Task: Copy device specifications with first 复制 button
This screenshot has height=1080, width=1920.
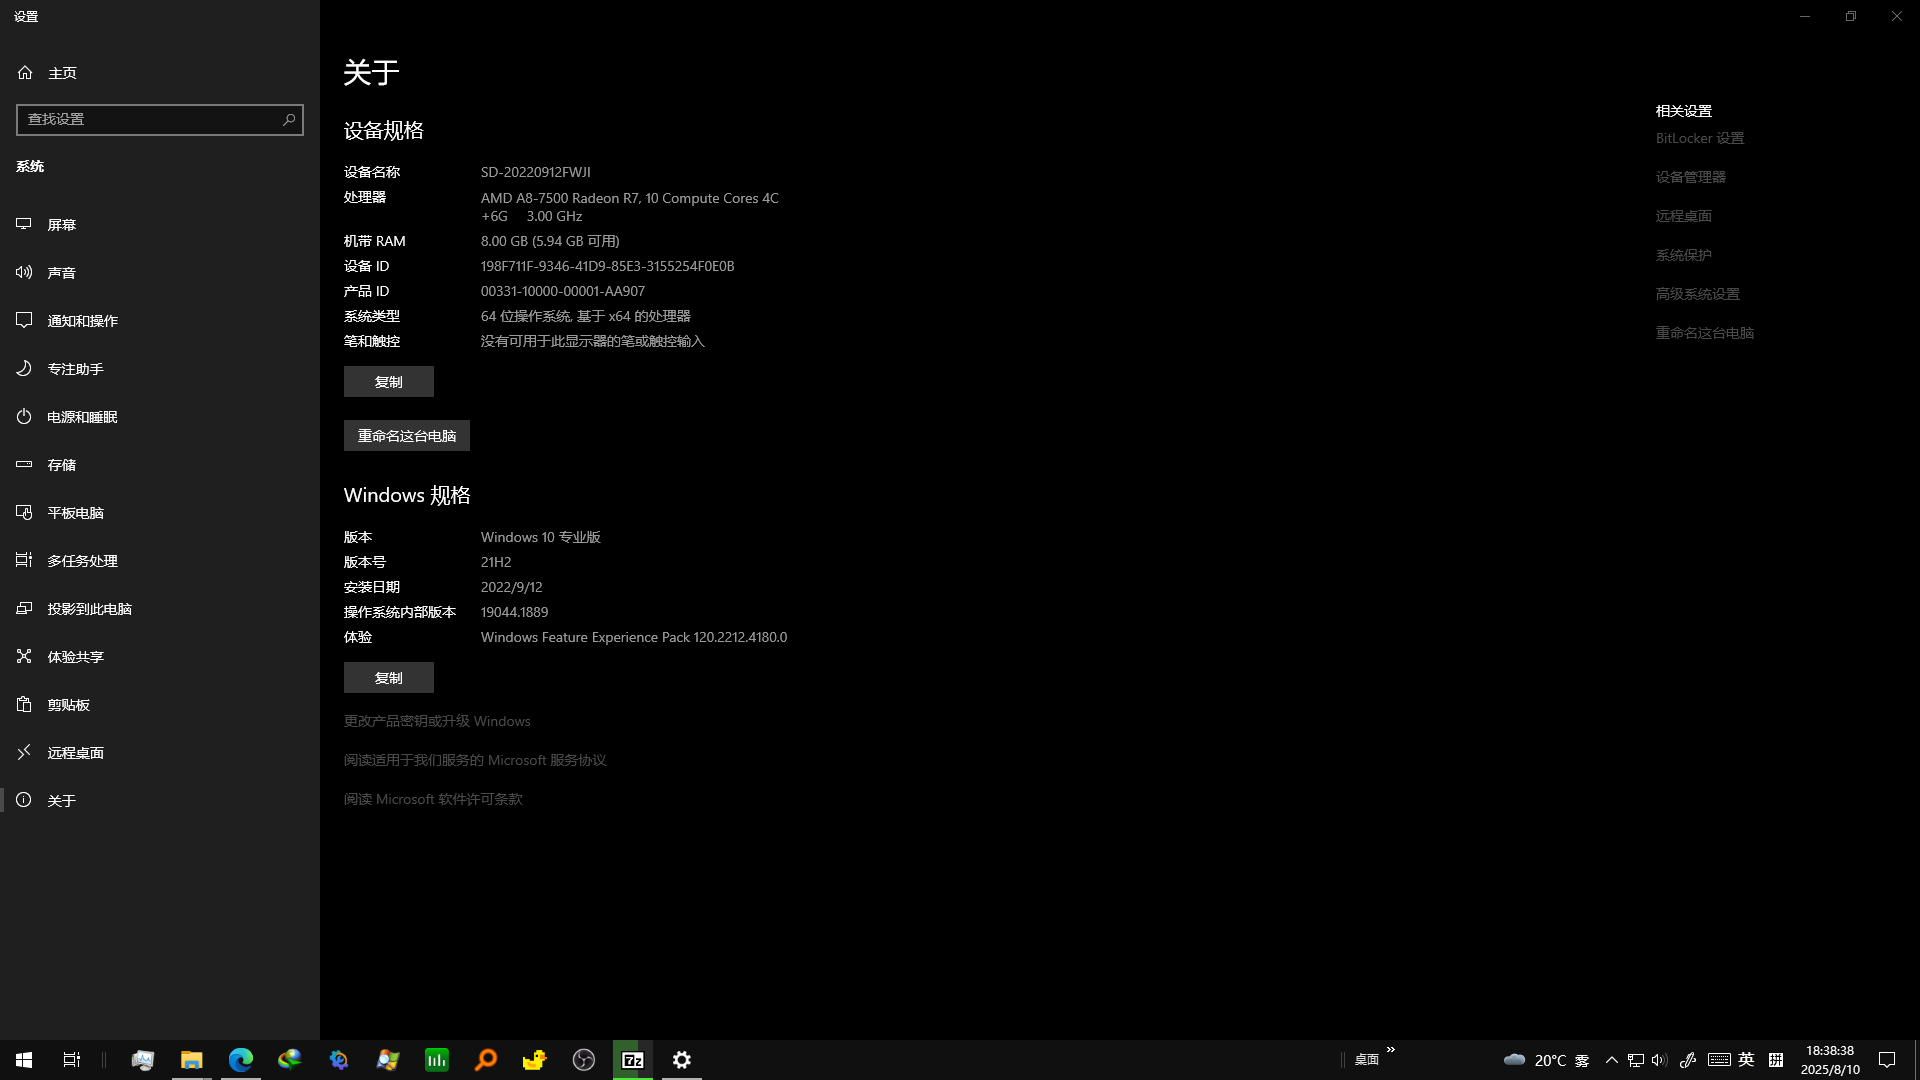Action: coord(389,382)
